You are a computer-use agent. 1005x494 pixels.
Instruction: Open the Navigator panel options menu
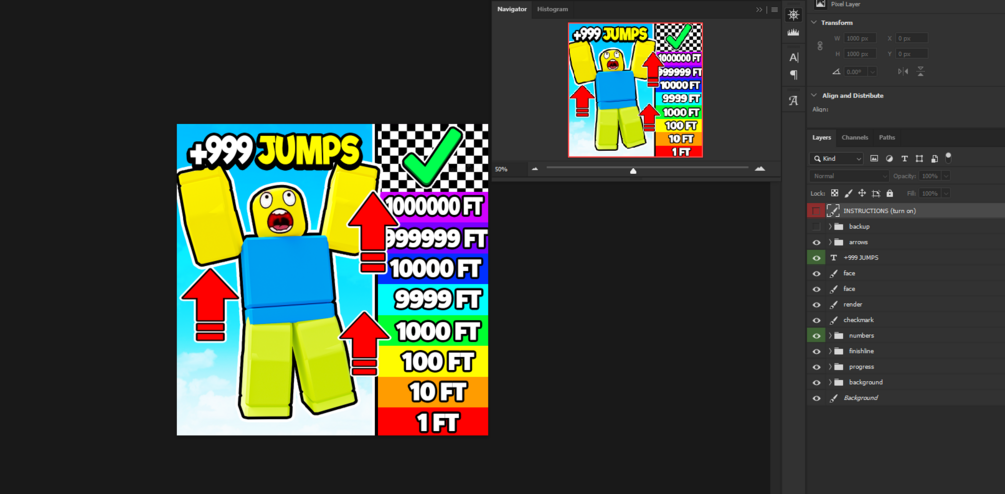coord(774,10)
